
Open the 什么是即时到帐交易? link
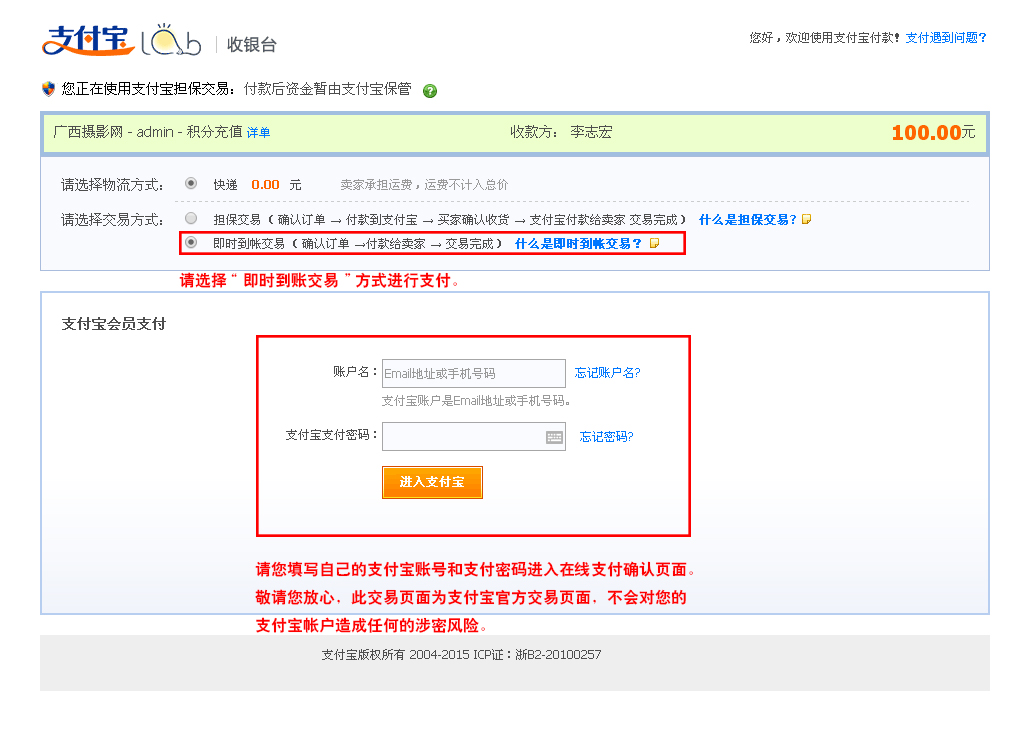(578, 244)
